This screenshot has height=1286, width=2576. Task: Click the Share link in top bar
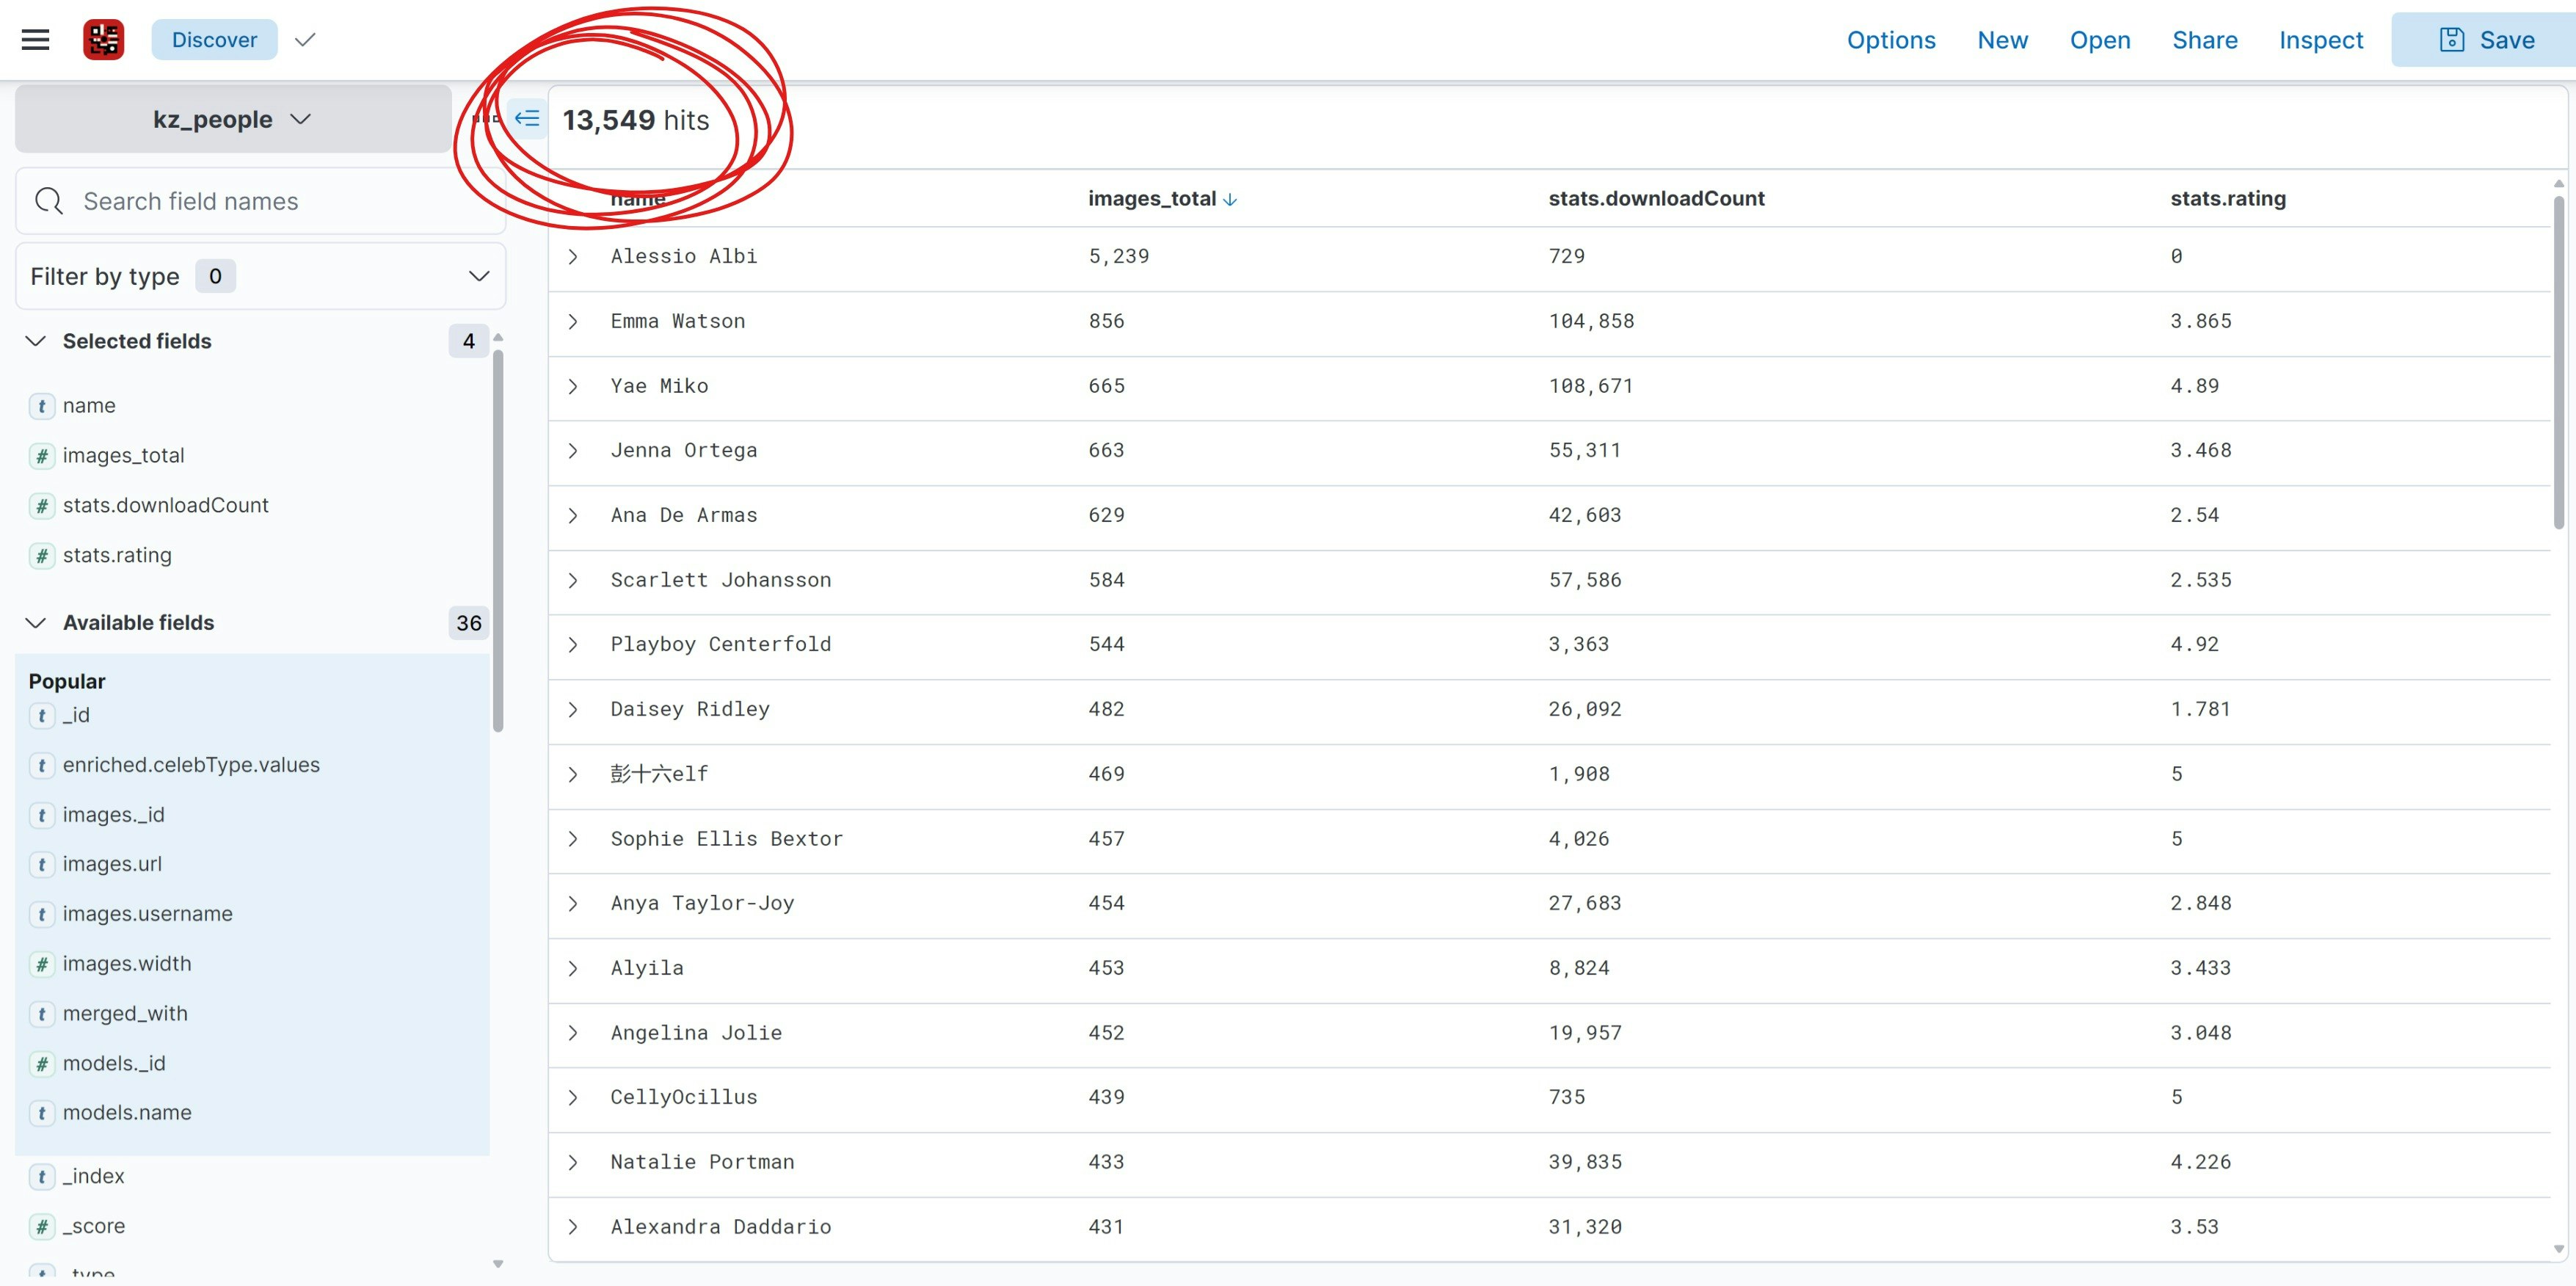click(x=2204, y=40)
